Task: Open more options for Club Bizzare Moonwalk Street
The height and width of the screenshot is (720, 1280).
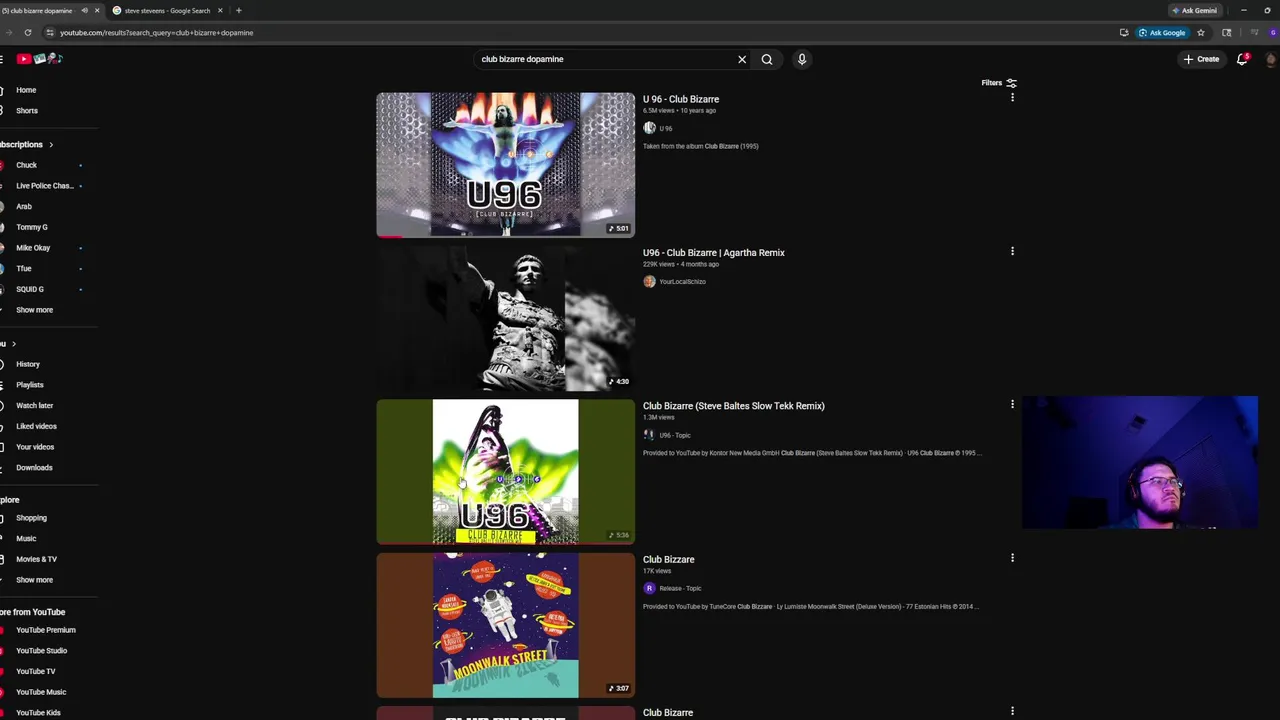Action: click(x=1012, y=557)
